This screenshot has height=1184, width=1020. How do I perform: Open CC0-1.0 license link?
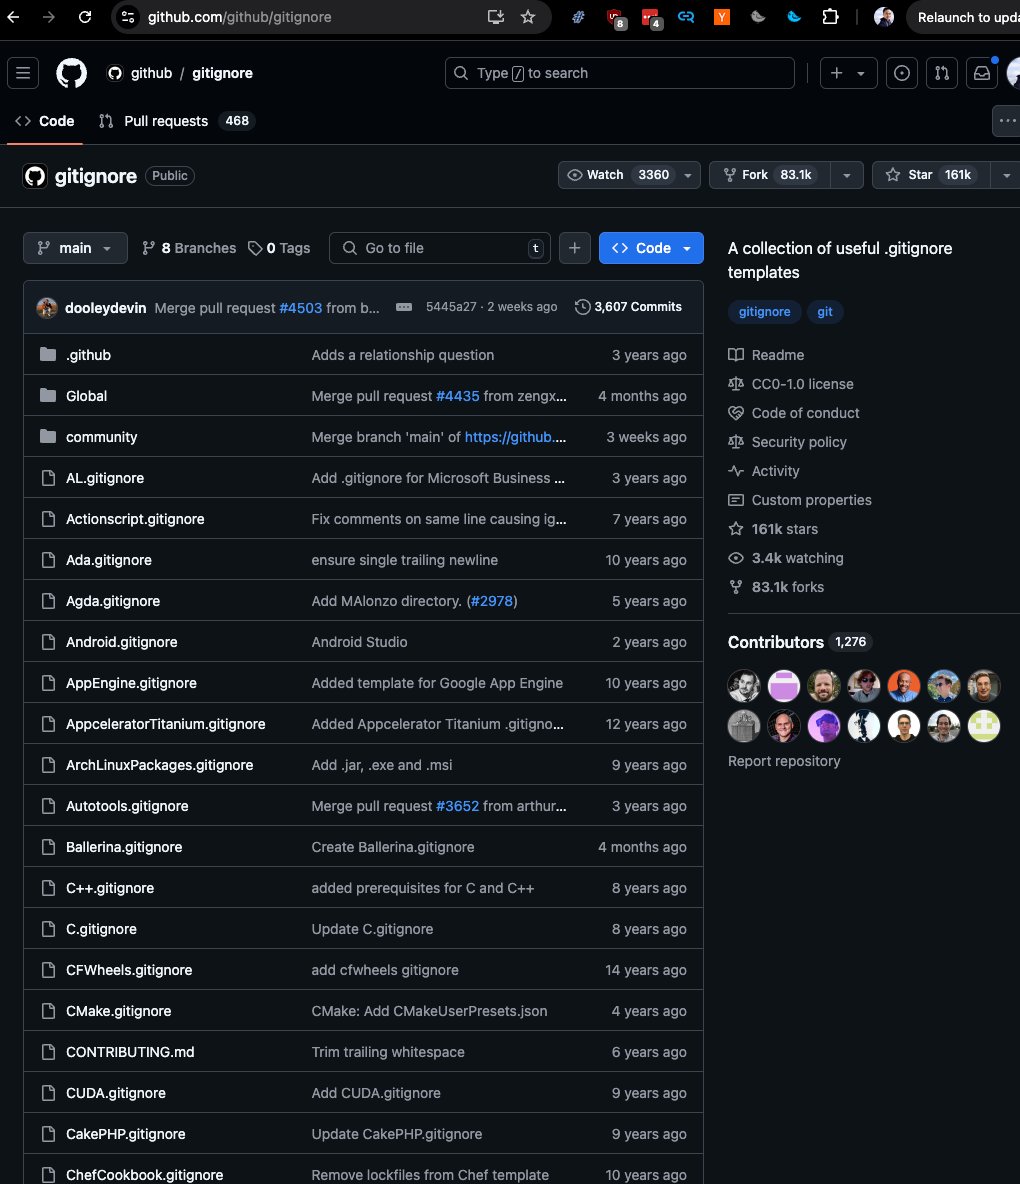(790, 384)
